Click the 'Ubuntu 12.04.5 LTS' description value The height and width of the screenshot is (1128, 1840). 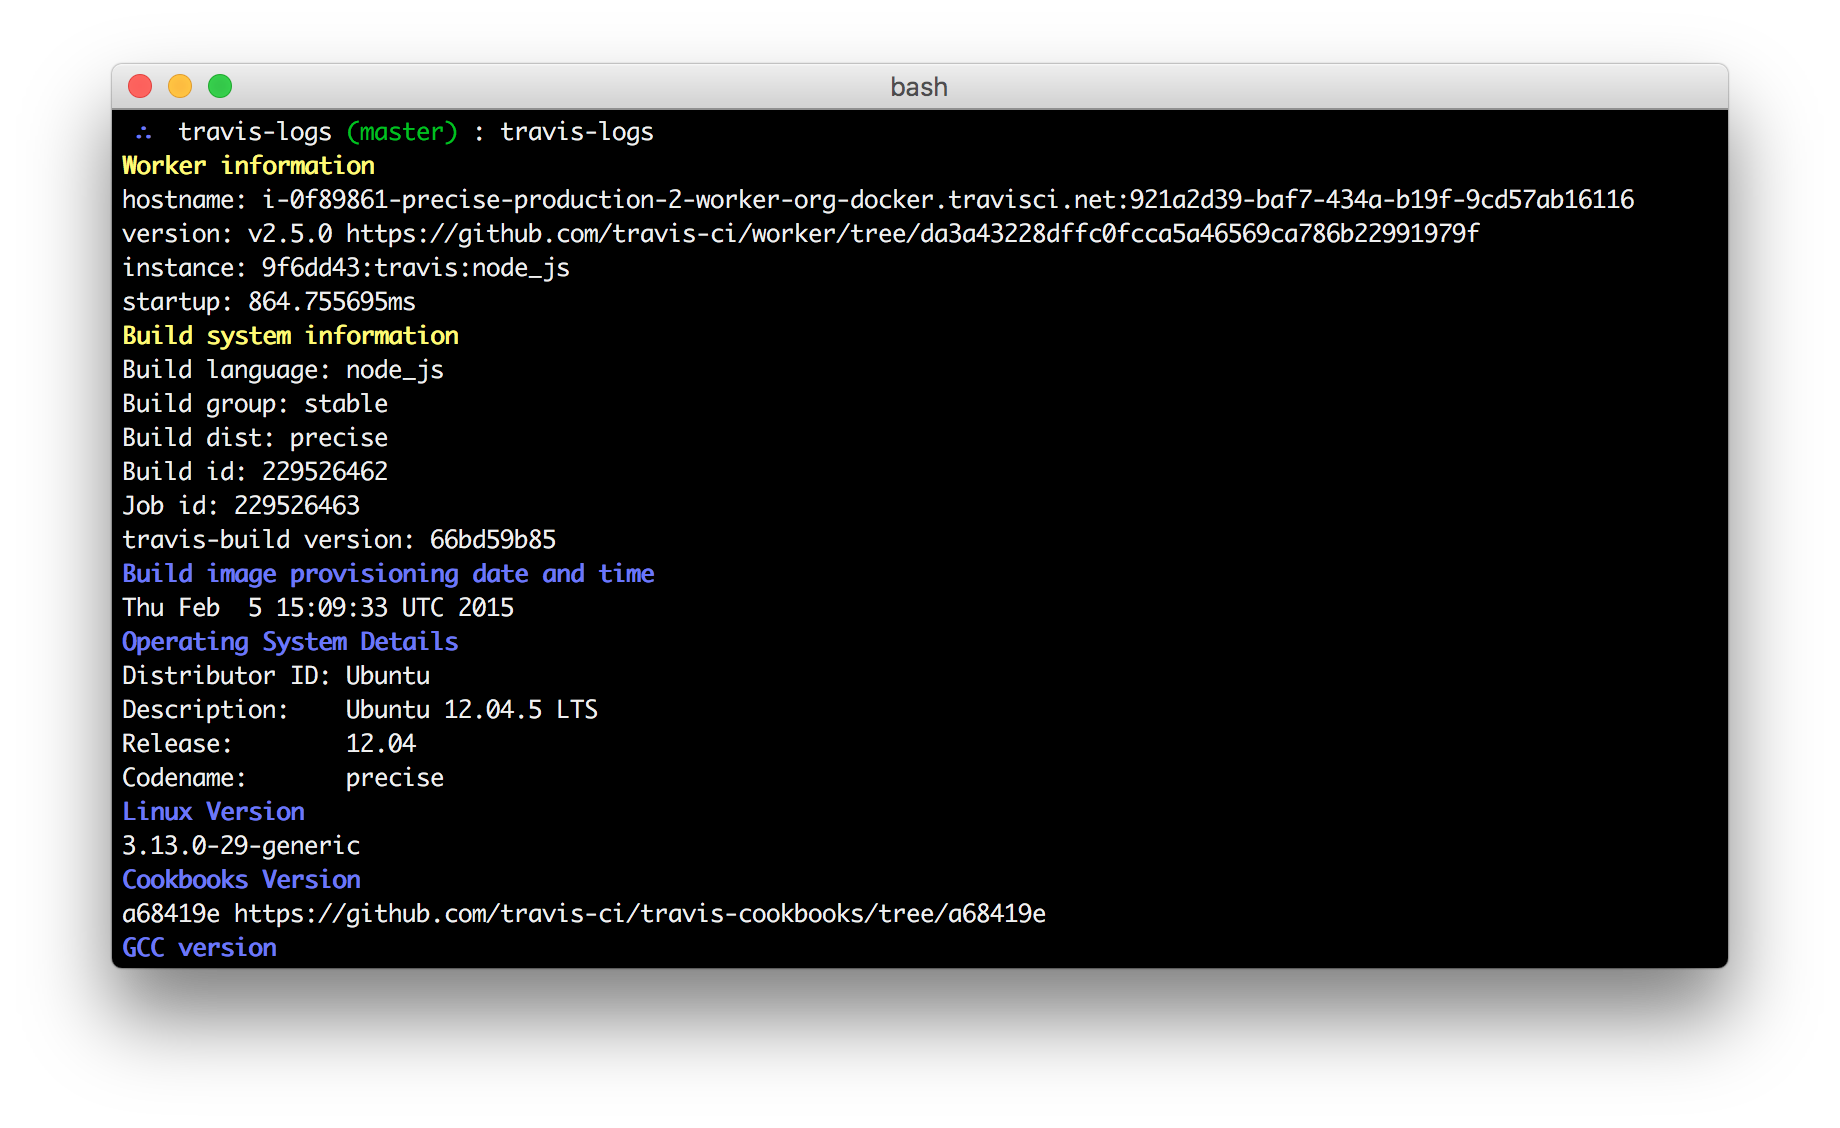tap(472, 710)
